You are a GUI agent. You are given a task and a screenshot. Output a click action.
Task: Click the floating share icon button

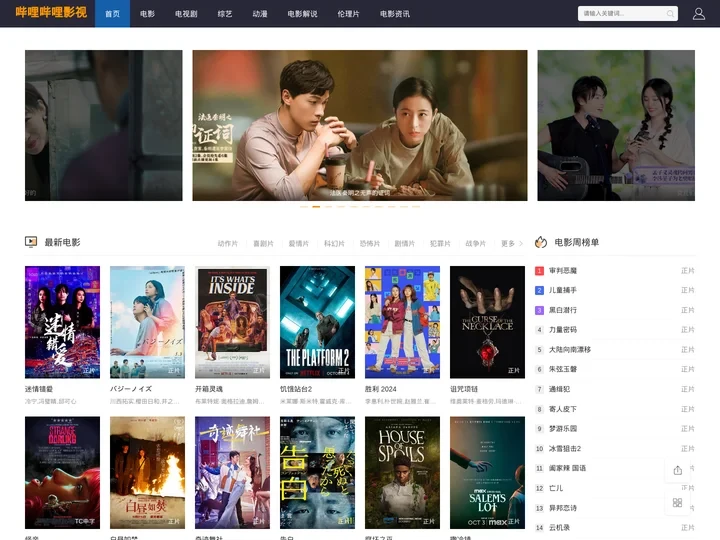677,470
